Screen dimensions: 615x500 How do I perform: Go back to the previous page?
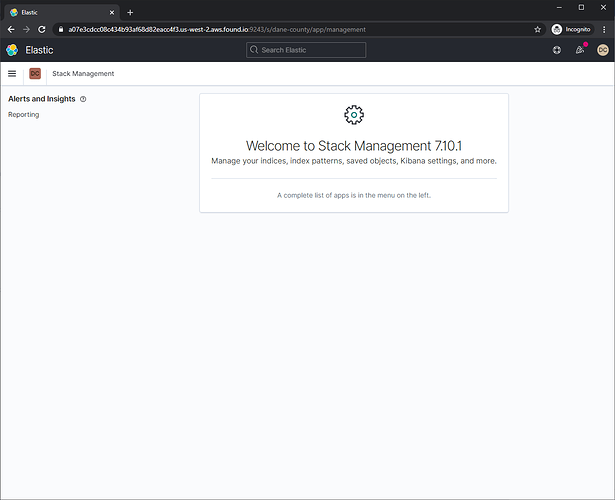[11, 29]
